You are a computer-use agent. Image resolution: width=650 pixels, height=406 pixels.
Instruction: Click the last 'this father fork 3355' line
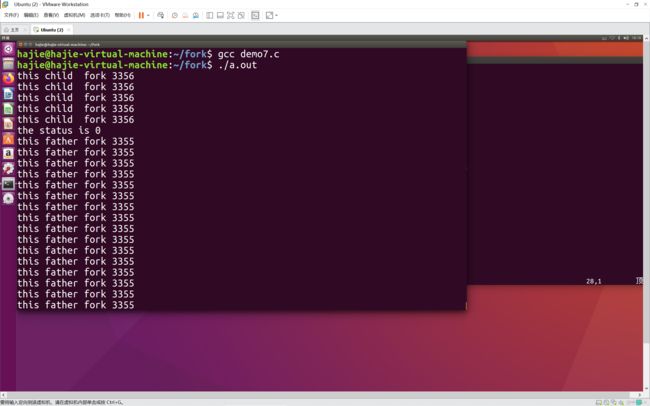click(75, 305)
